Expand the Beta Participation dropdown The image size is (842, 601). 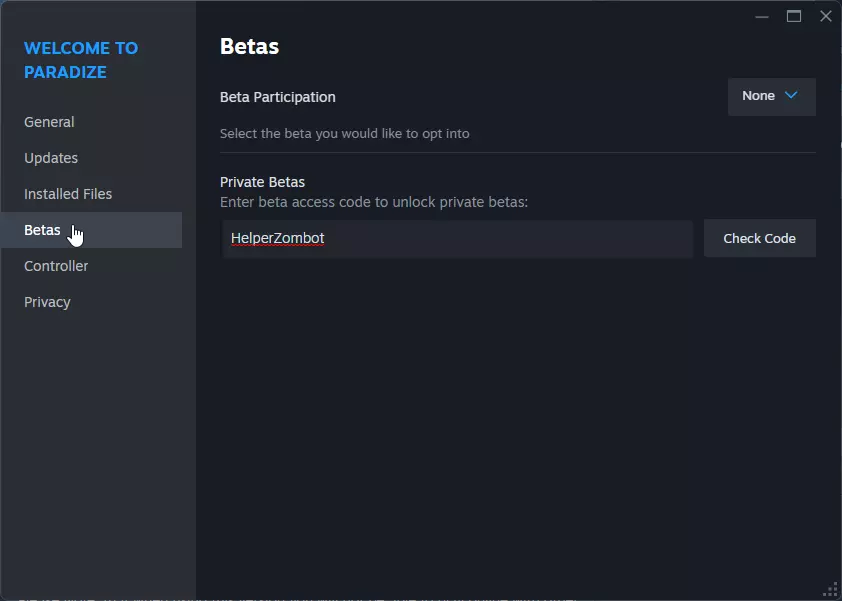click(771, 96)
